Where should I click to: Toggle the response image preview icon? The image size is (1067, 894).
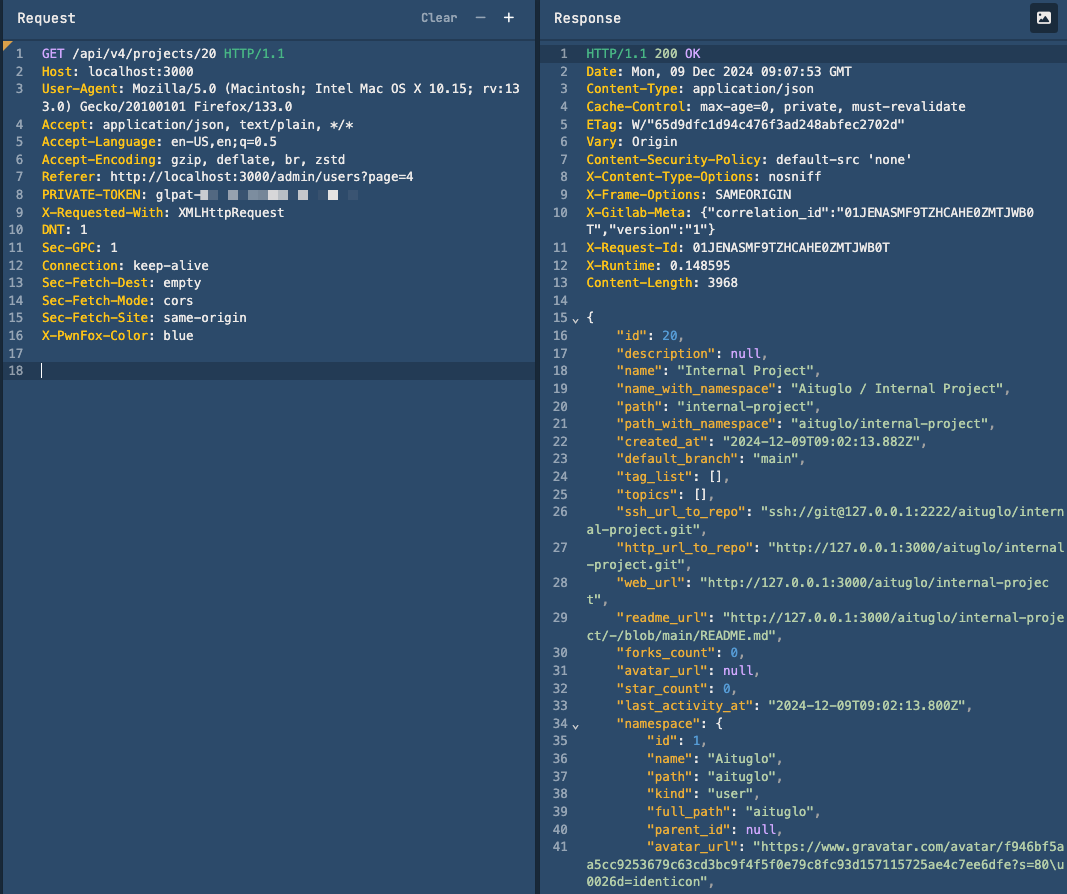1044,18
